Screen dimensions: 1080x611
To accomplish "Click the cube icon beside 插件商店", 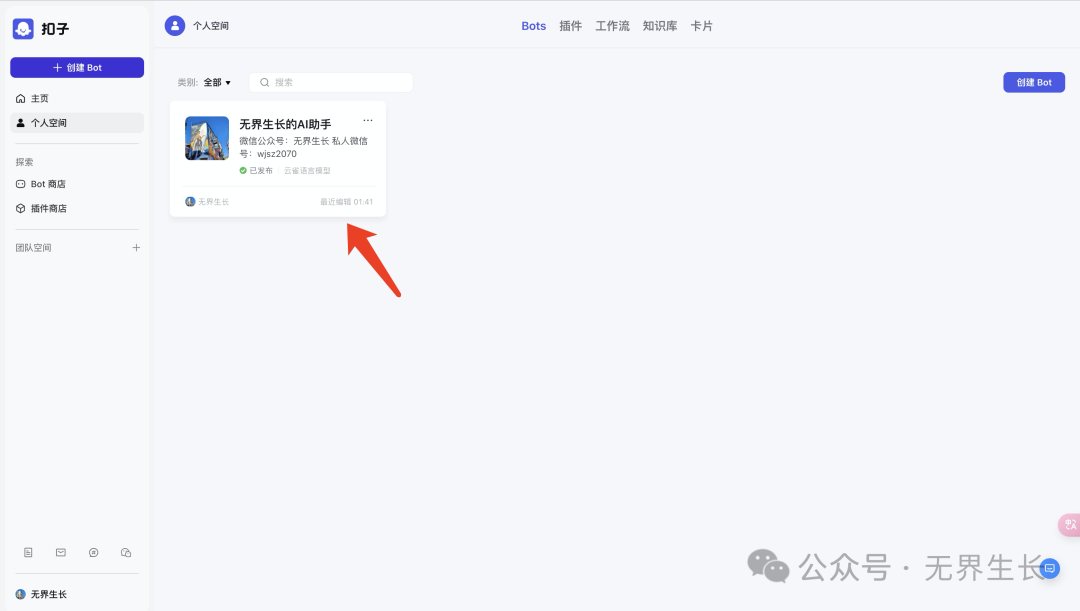I will coord(21,208).
